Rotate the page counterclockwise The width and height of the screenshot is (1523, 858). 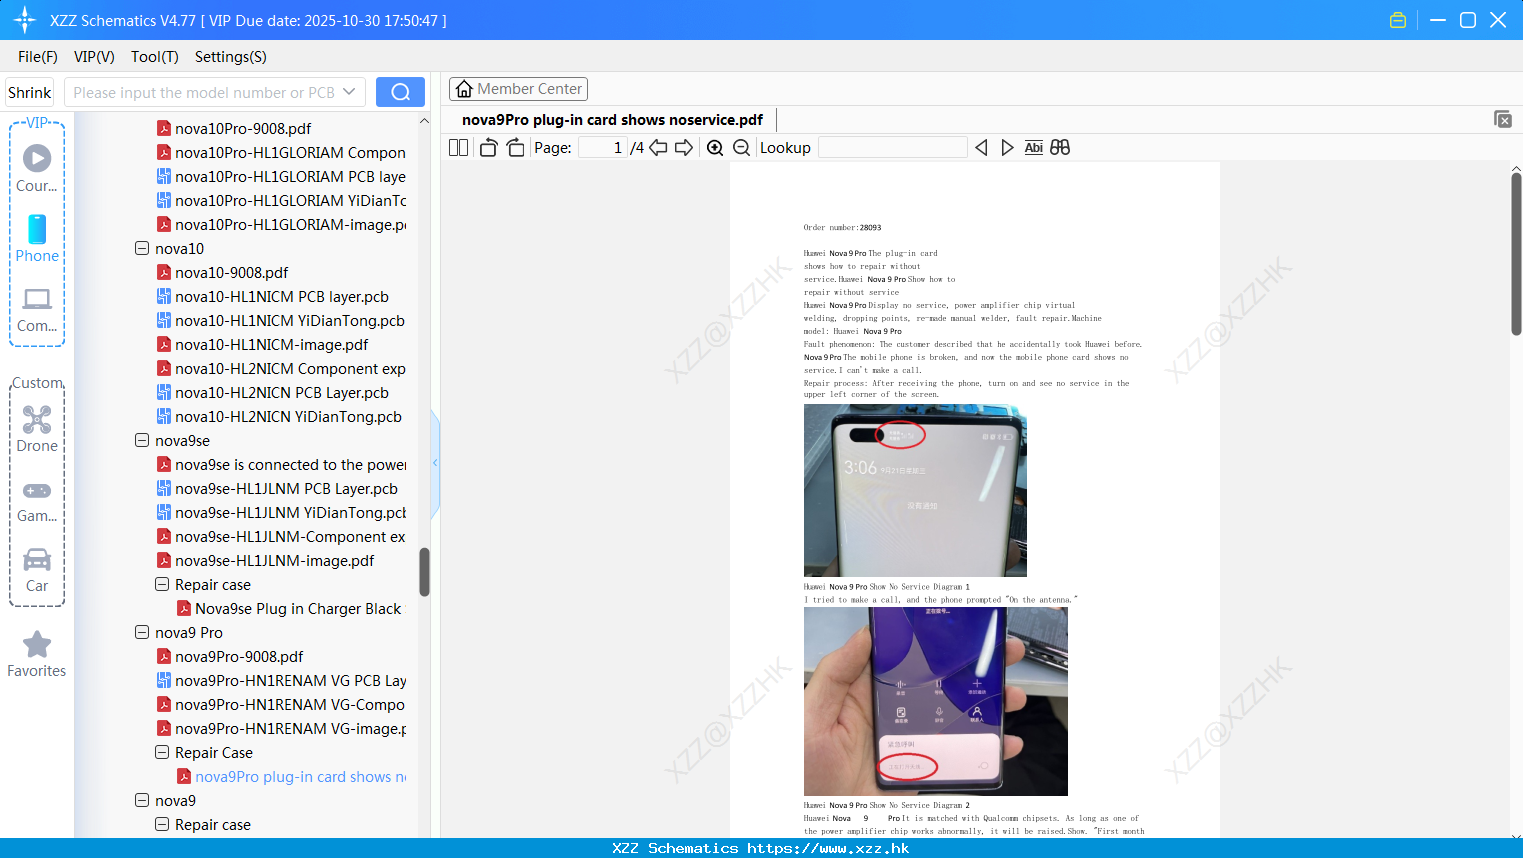coord(488,148)
